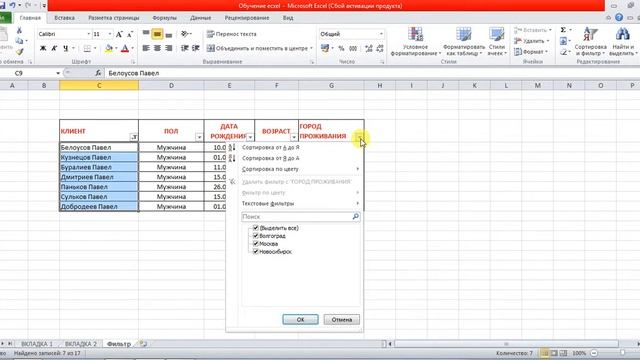The image size is (640, 360).
Task: Align text to the left
Action: [x=146, y=48]
